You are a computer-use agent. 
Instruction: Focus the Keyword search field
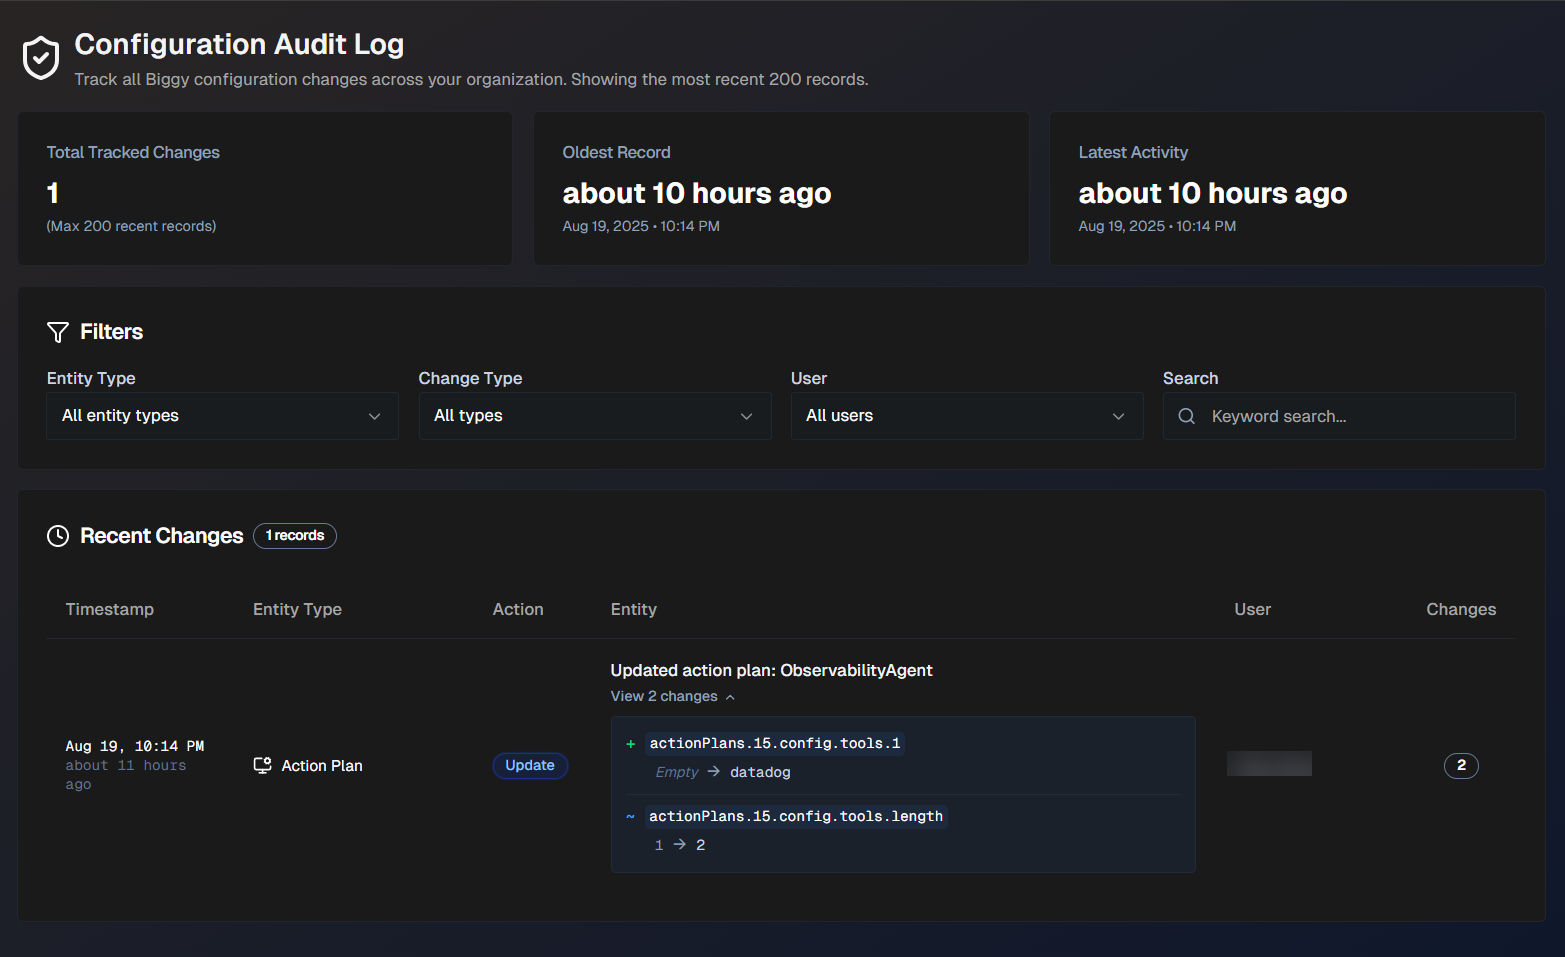tap(1339, 416)
